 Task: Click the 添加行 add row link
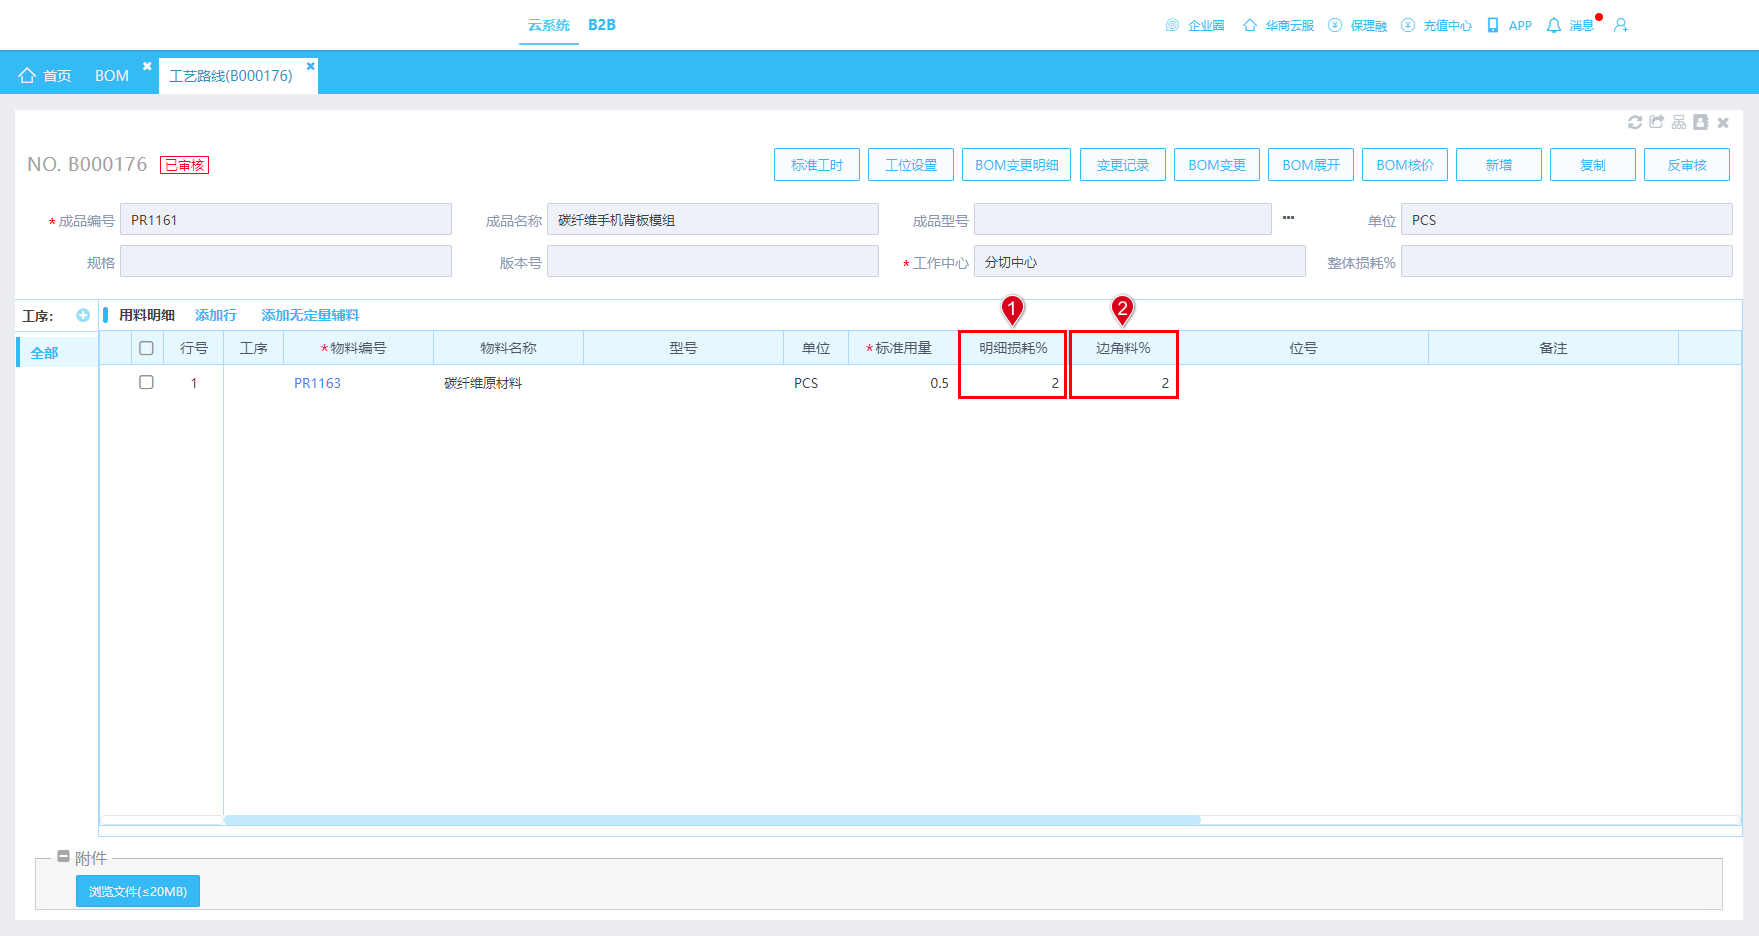point(216,315)
